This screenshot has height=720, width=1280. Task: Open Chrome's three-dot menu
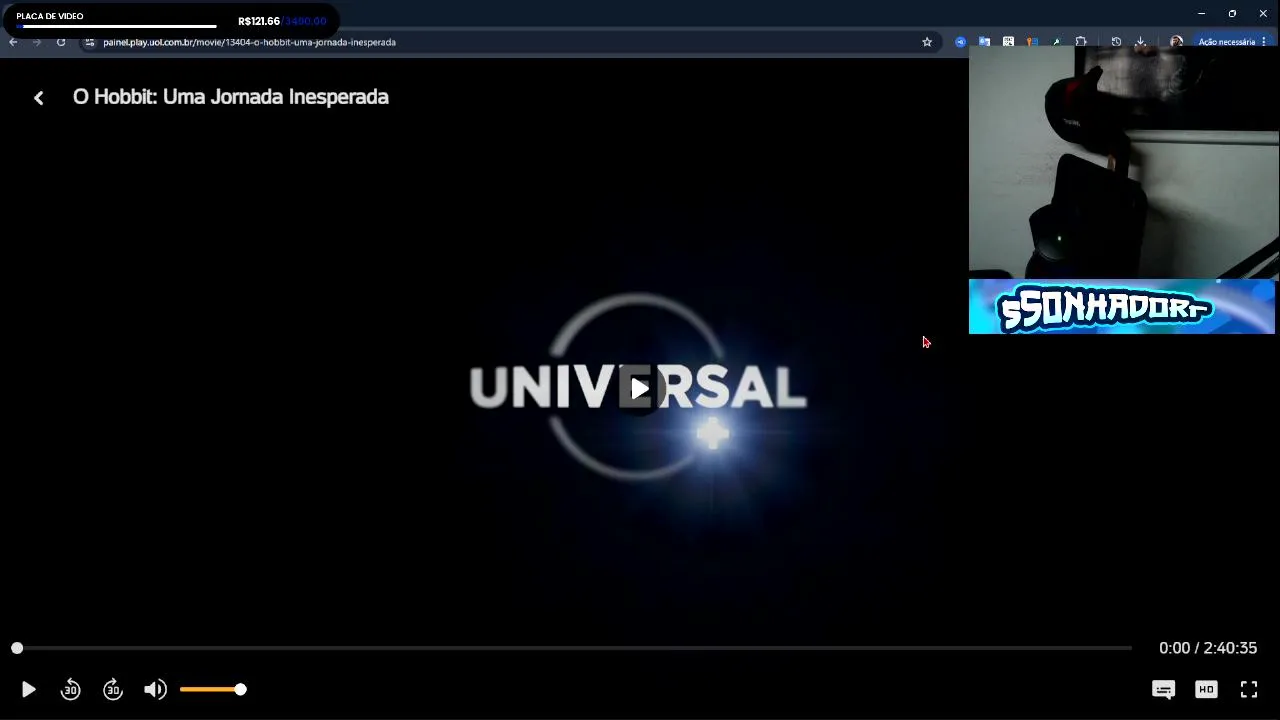tap(1264, 42)
